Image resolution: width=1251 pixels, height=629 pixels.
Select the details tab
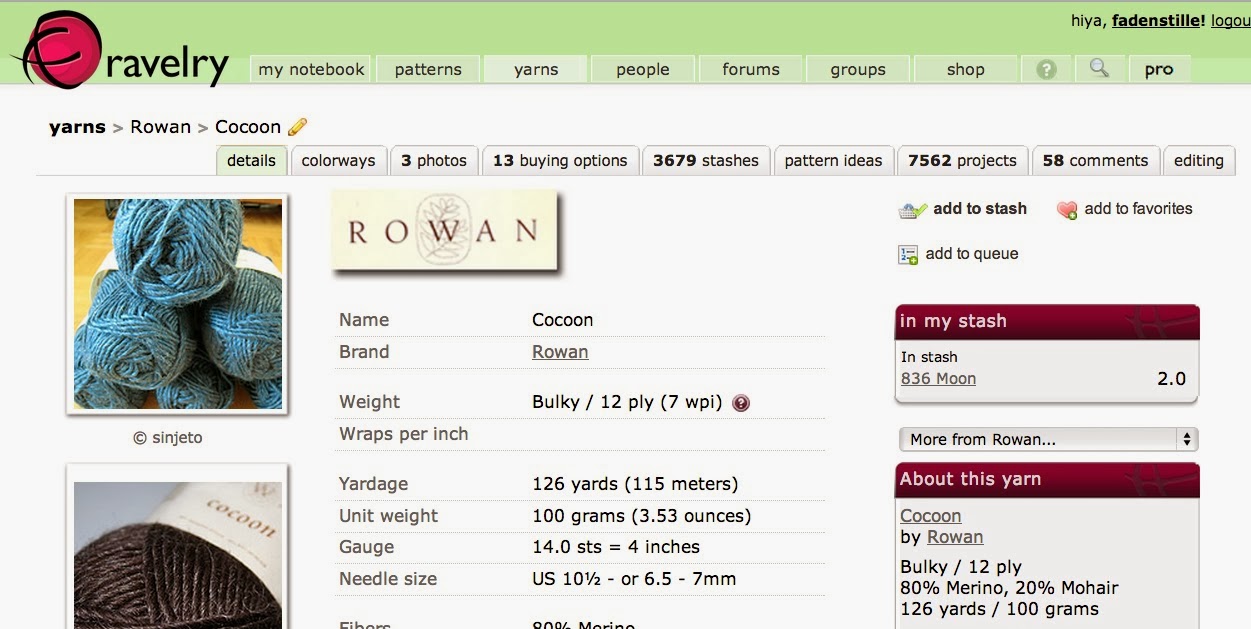[x=251, y=161]
